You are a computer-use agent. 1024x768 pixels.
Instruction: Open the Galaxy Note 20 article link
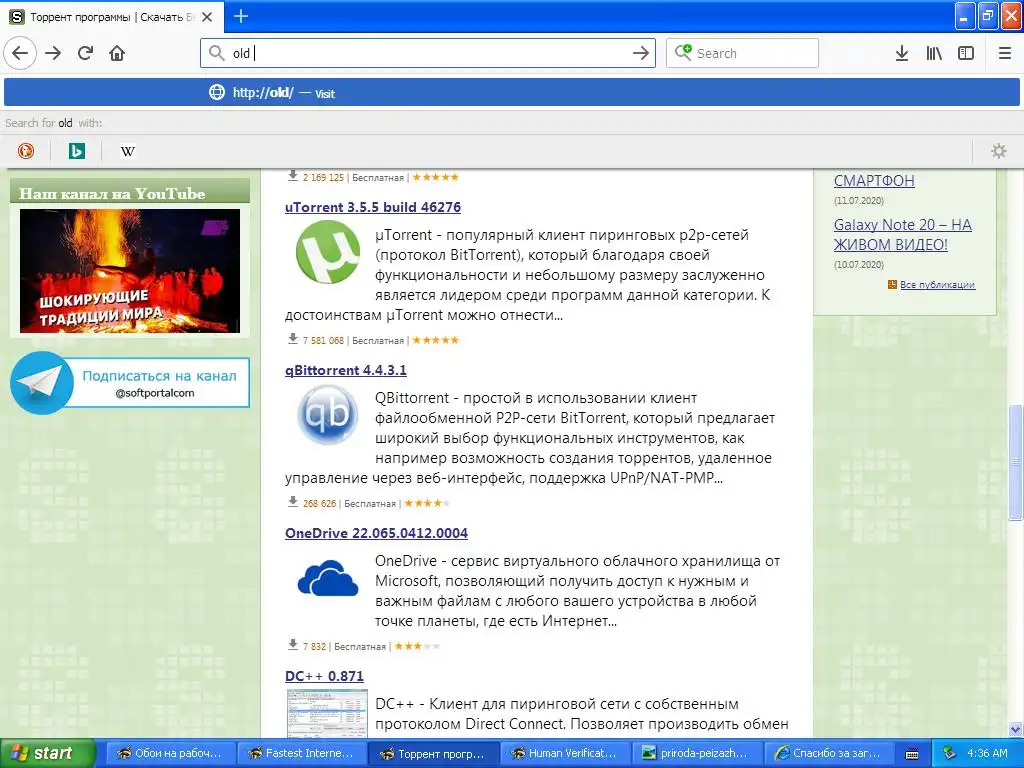pos(903,234)
